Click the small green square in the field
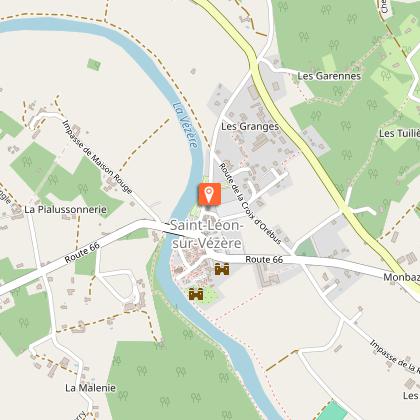 (x=94, y=64)
